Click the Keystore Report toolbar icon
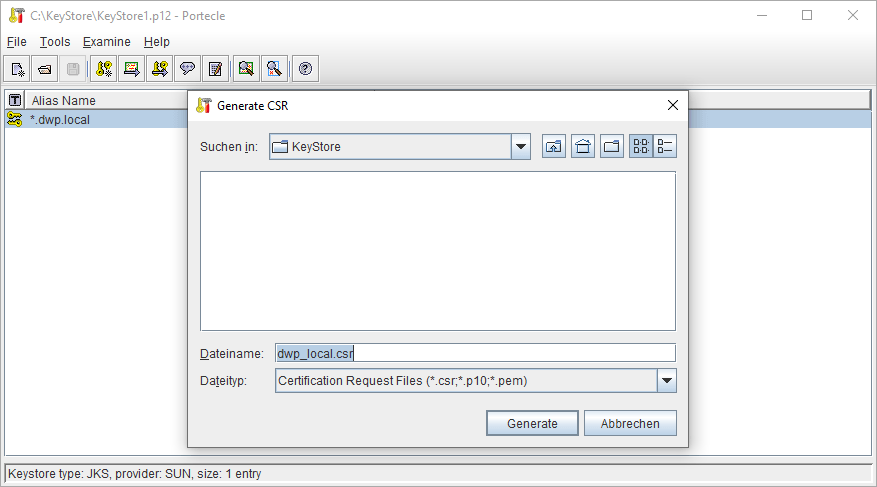The height and width of the screenshot is (487, 877). click(x=213, y=69)
